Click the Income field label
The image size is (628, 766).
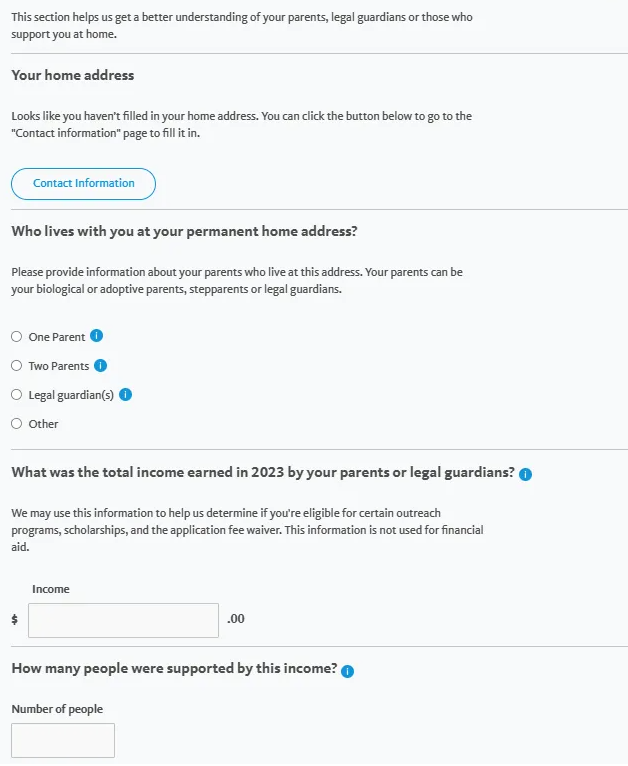click(51, 589)
